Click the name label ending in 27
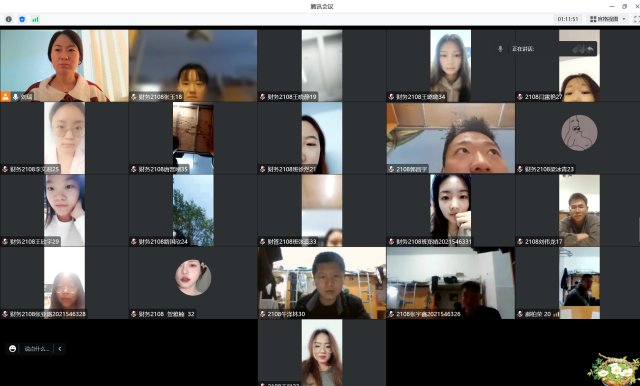This screenshot has width=640, height=386. pyautogui.click(x=543, y=97)
